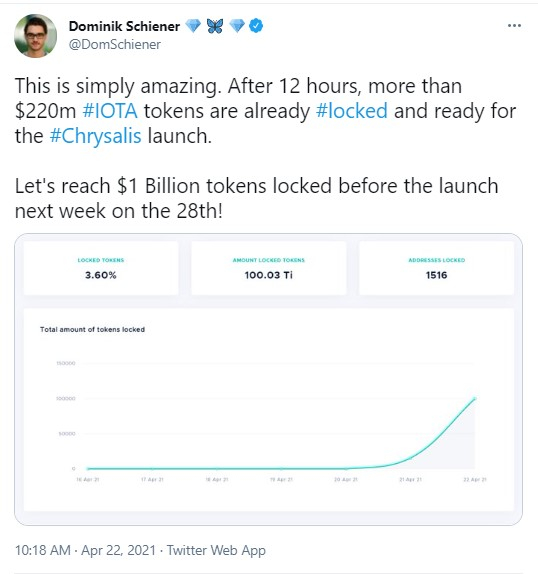Click the Addresses Locked 1516 card

[436, 268]
